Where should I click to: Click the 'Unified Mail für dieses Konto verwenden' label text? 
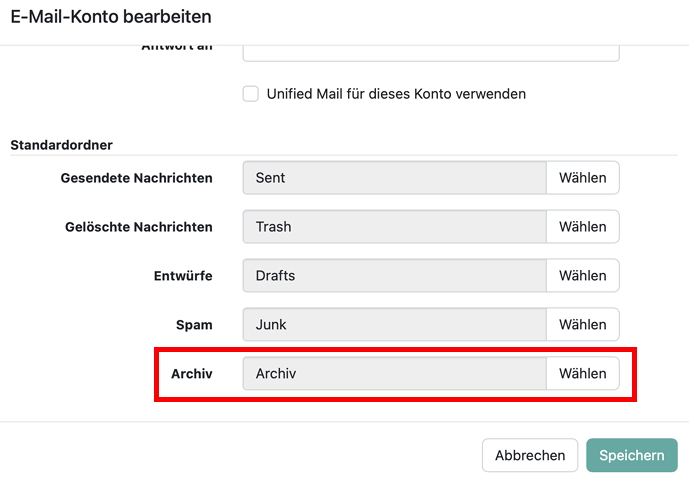point(396,94)
